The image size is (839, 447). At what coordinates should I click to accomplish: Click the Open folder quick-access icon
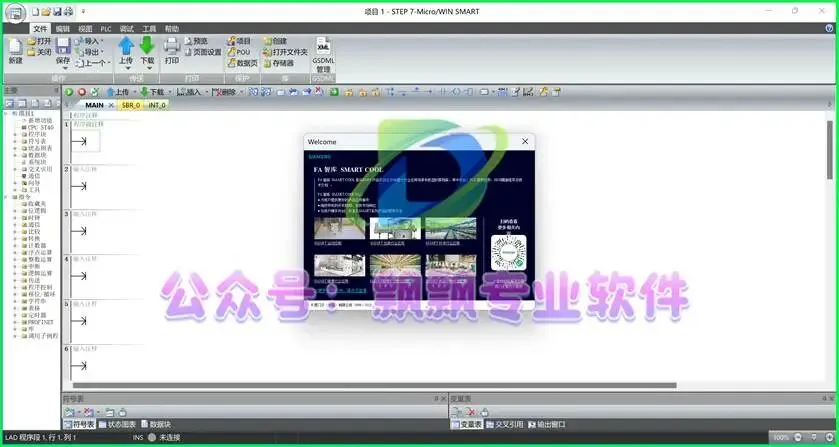(46, 11)
